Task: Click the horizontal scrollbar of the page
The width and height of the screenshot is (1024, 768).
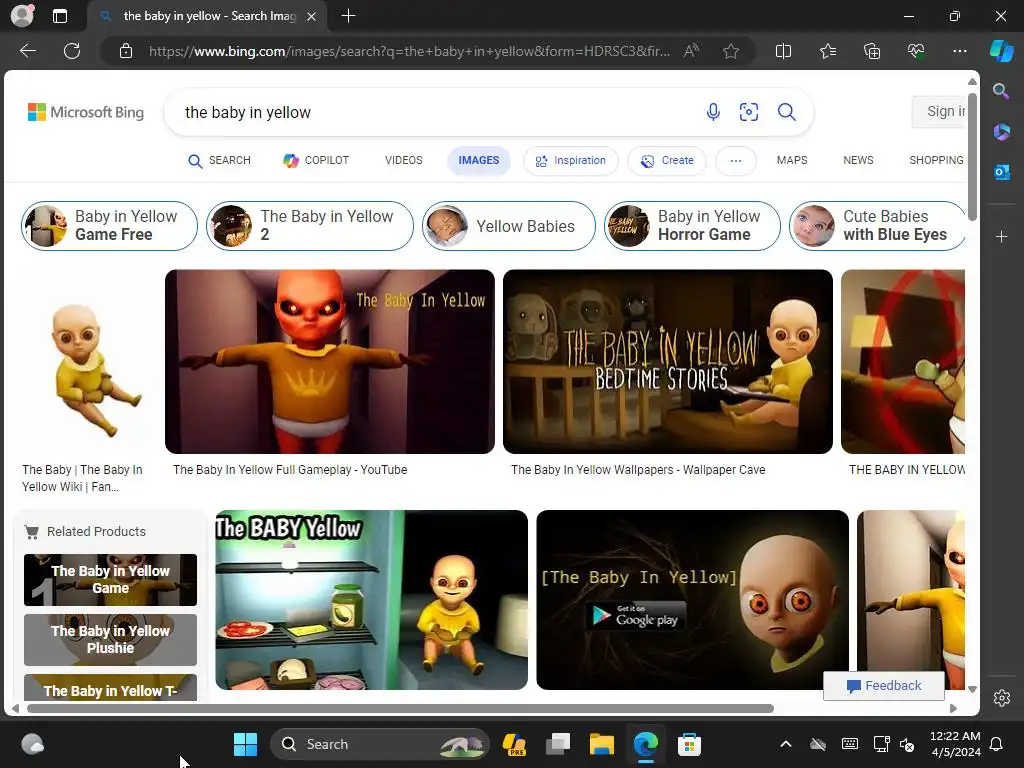Action: [400, 709]
